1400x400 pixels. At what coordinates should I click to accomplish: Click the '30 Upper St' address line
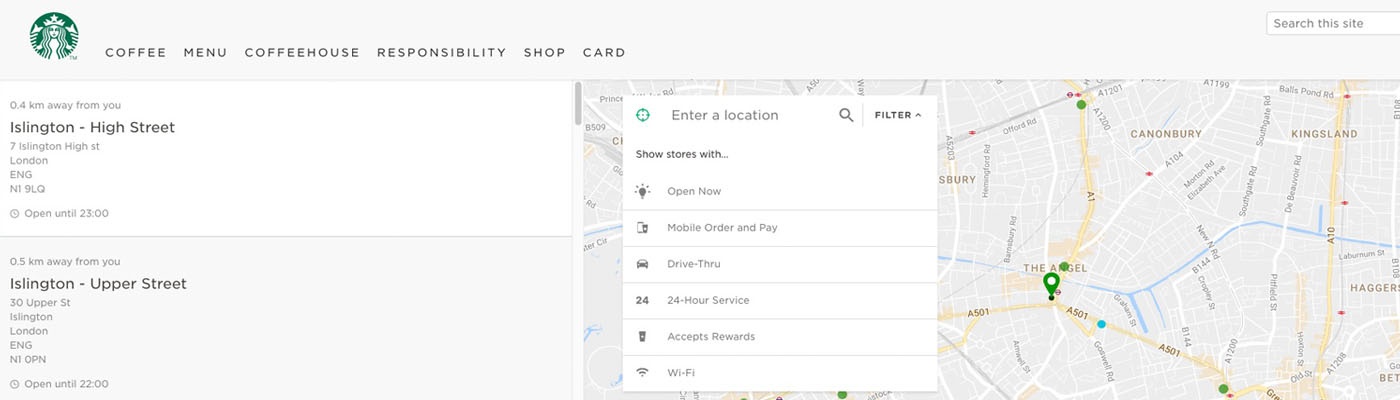pyautogui.click(x=40, y=303)
